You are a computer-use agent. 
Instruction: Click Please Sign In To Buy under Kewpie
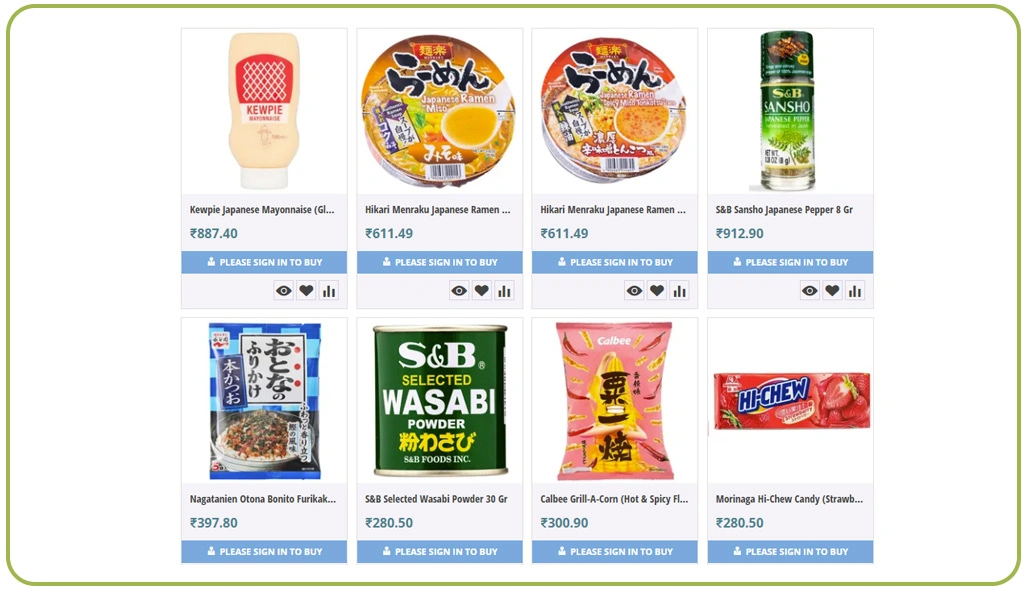[x=264, y=262]
